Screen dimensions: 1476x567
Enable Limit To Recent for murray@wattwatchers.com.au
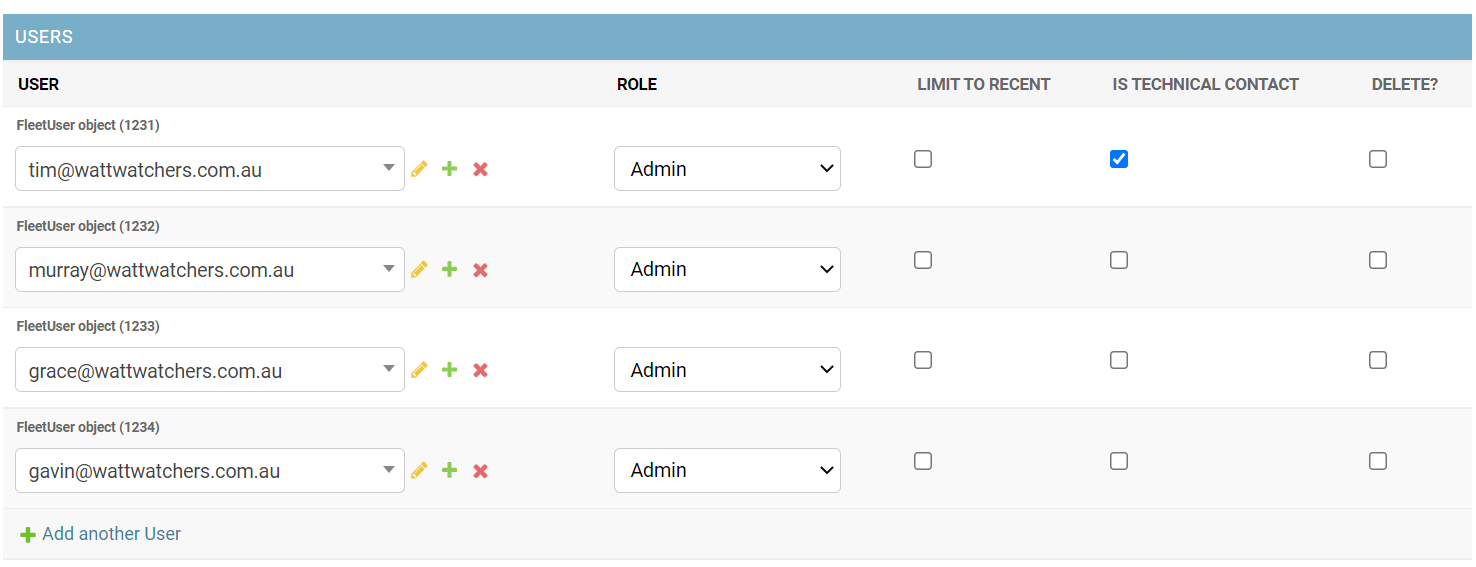point(923,260)
